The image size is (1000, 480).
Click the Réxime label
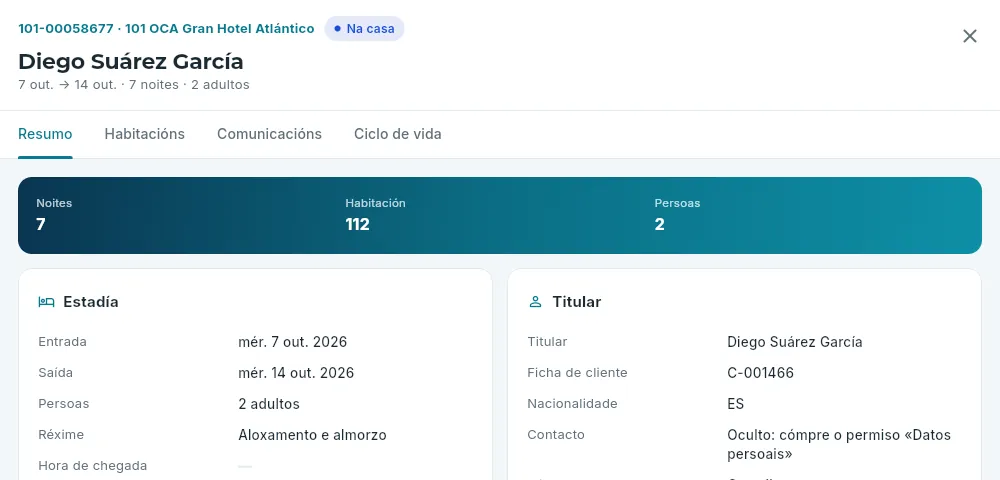pos(61,435)
